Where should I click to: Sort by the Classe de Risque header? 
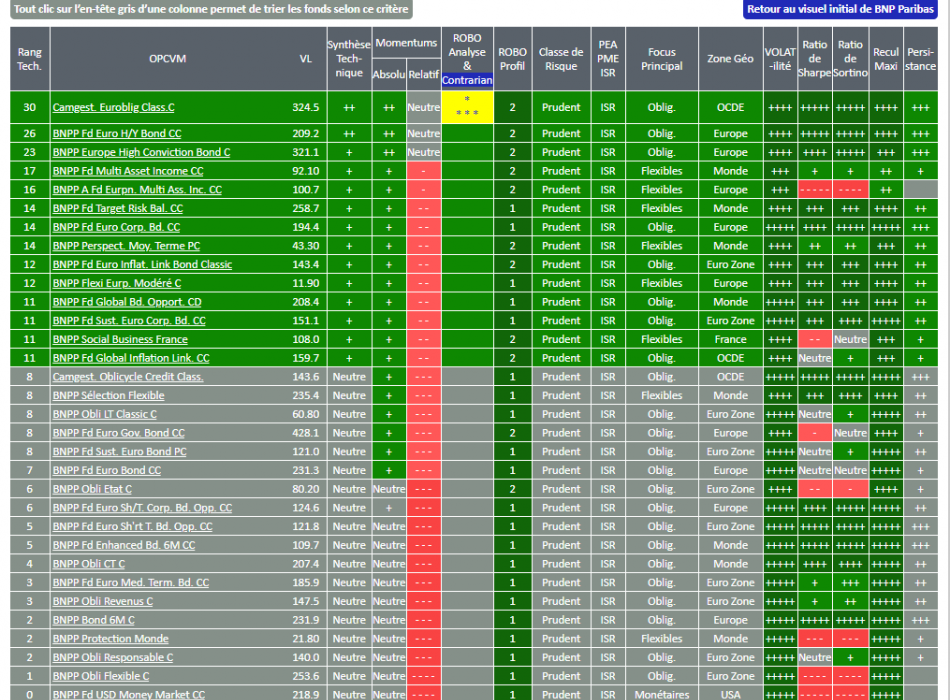click(x=561, y=59)
